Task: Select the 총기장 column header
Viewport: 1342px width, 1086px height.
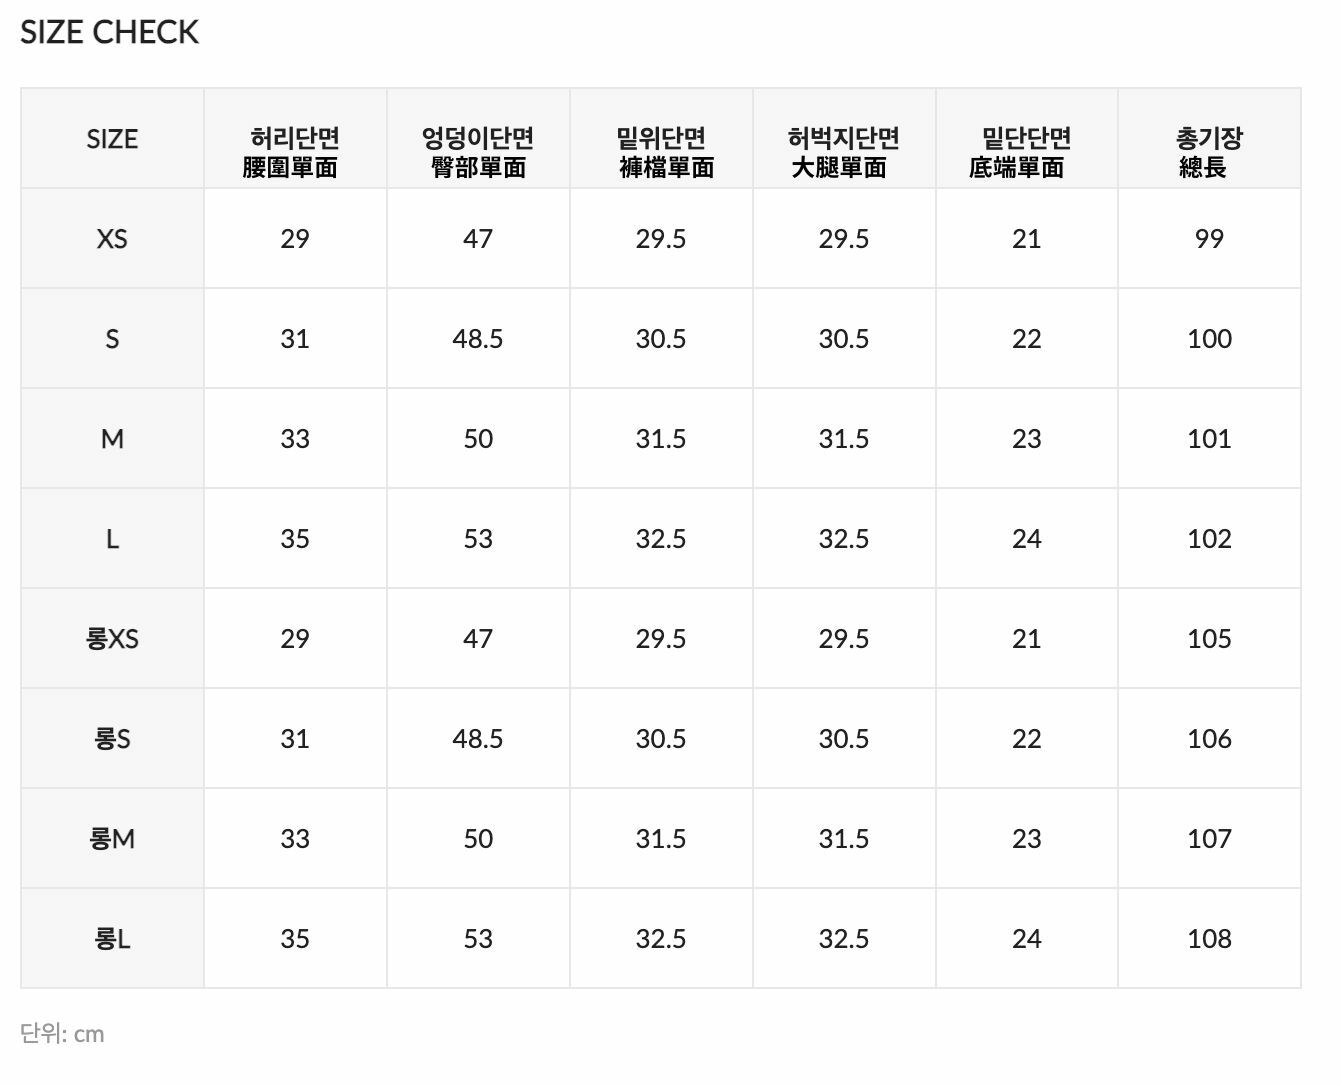Action: click(x=1209, y=152)
